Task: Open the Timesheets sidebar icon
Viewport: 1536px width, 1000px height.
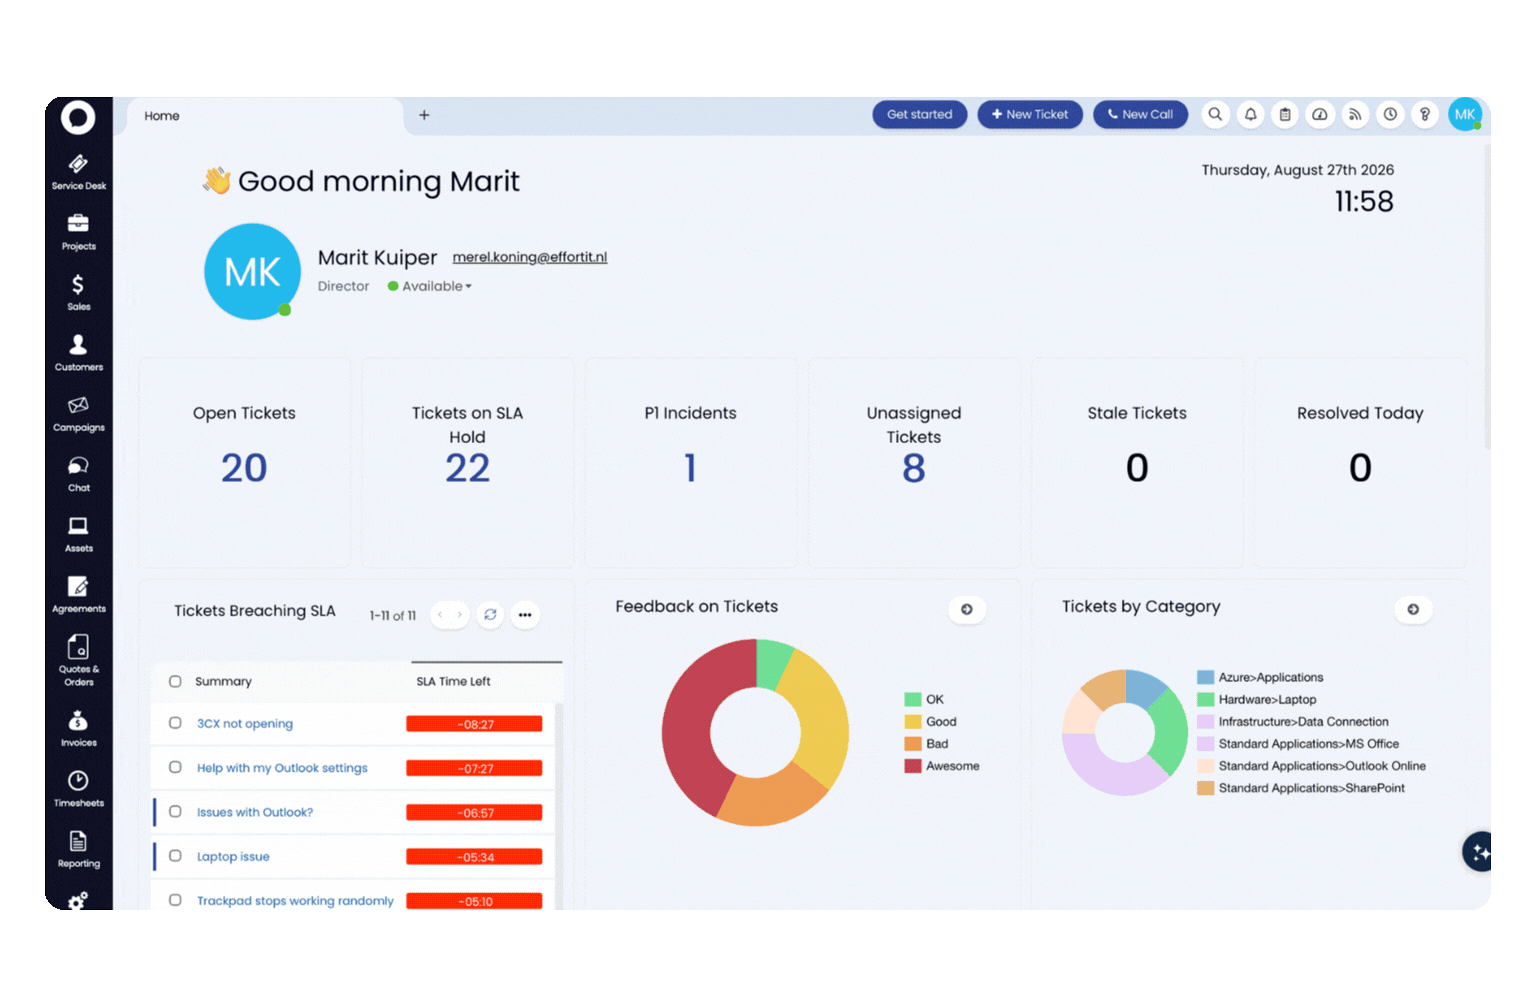Action: (x=79, y=788)
